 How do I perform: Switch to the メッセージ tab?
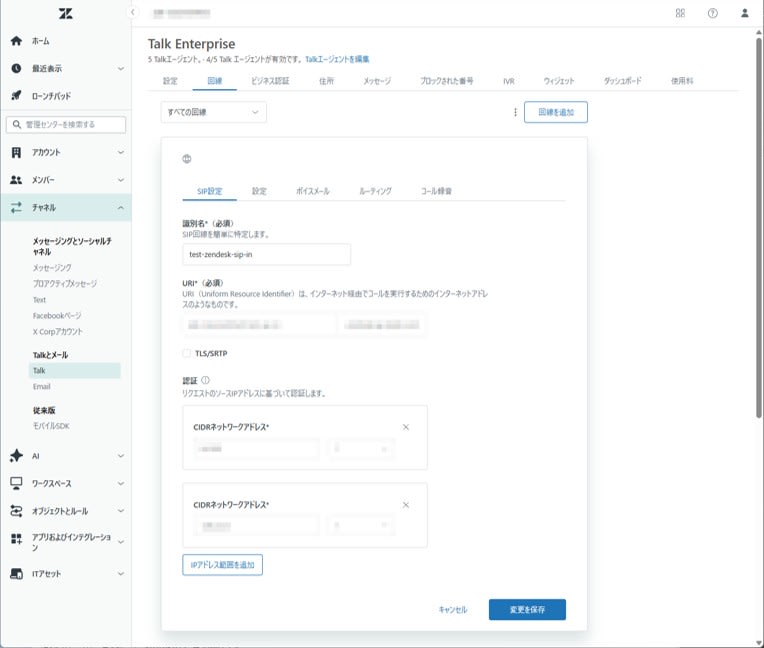(377, 81)
